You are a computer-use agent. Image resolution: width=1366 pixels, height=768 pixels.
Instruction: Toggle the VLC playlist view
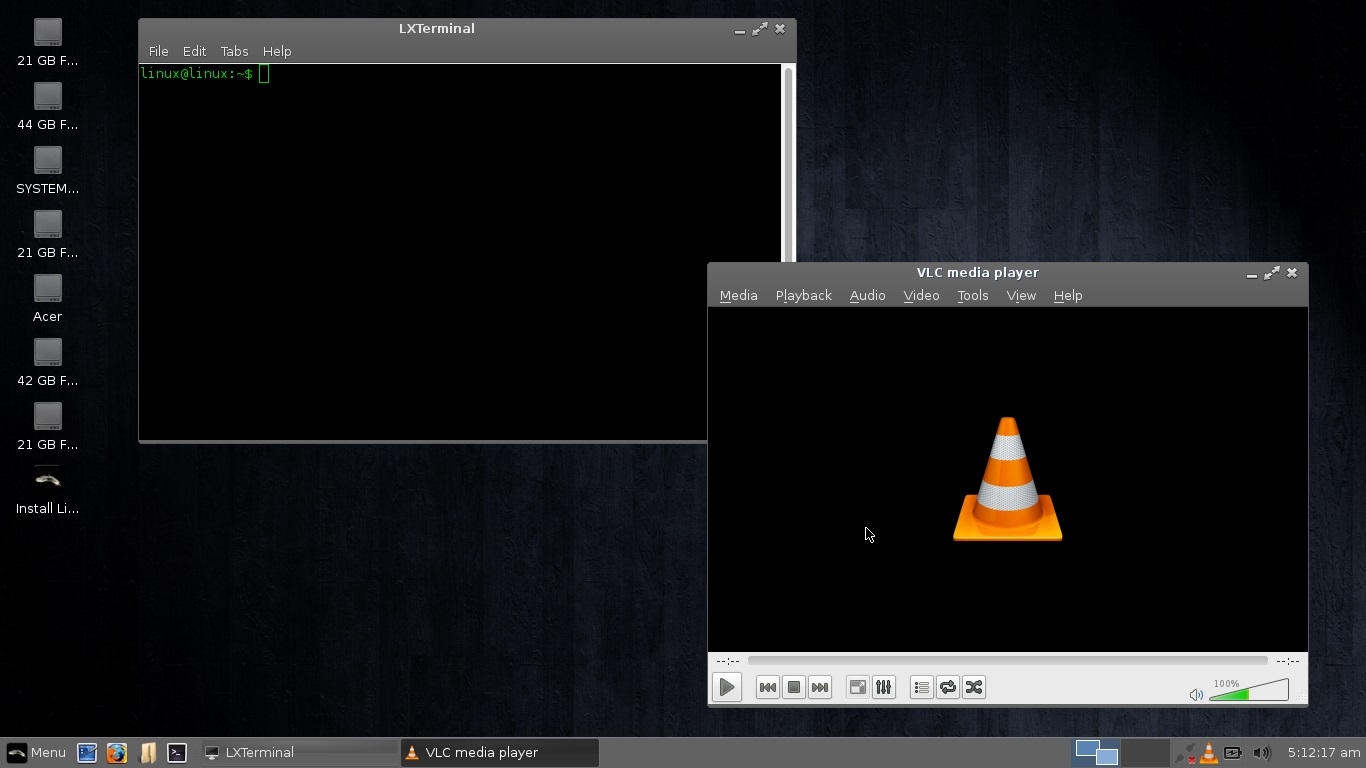click(922, 687)
